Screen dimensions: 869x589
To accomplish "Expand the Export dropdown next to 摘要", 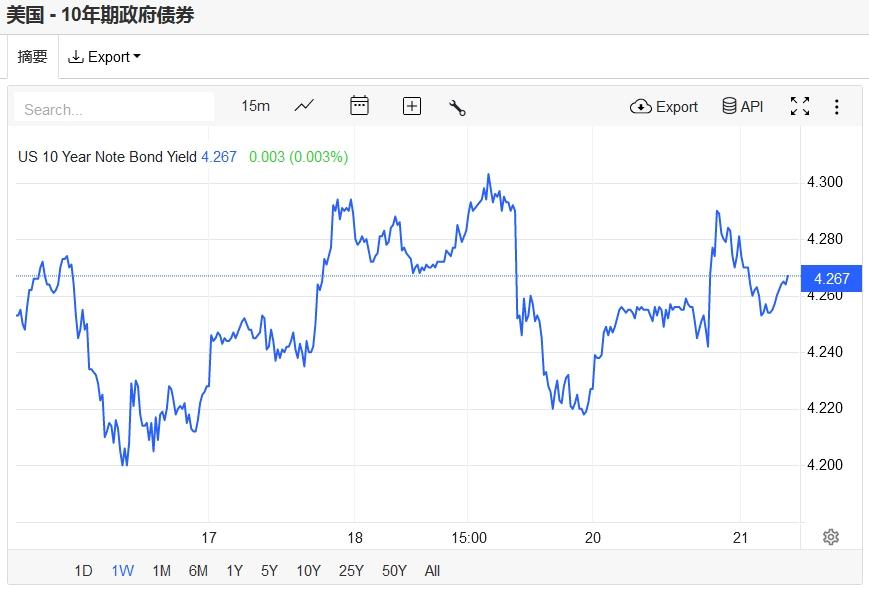I will [104, 57].
